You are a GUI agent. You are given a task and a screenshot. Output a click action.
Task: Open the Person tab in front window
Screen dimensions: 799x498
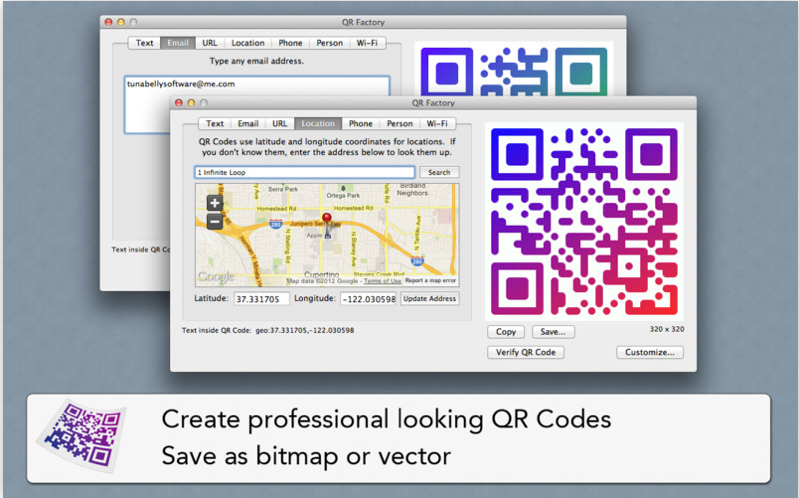pyautogui.click(x=400, y=123)
